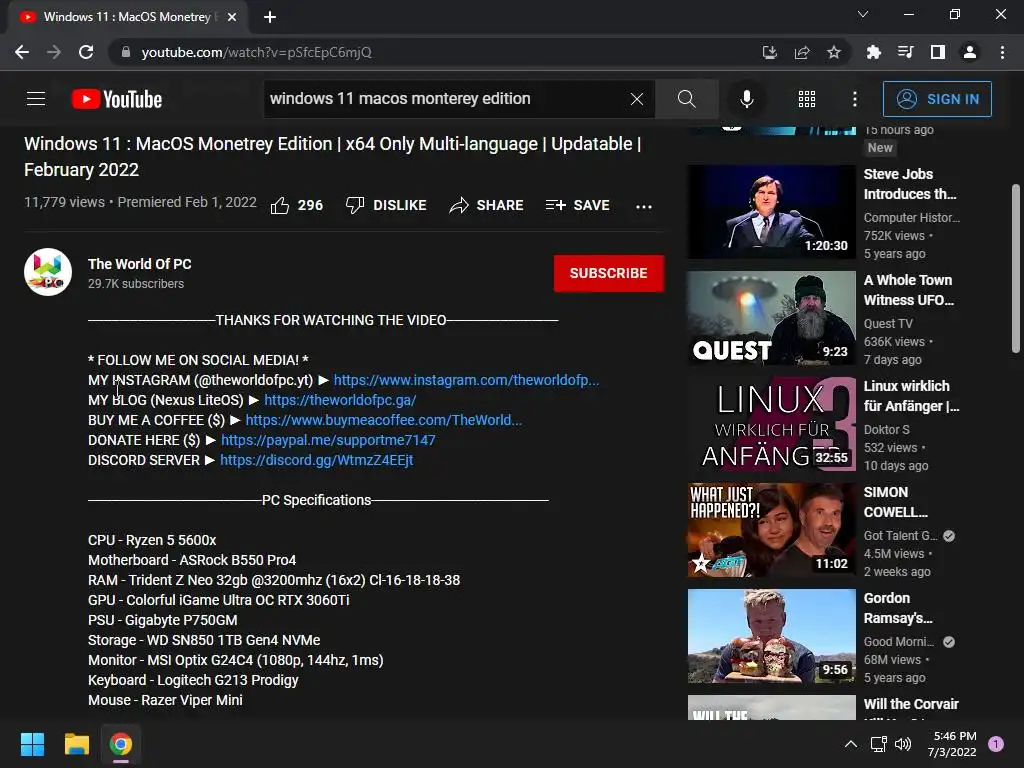This screenshot has height=768, width=1024.
Task: Open the Instagram link in description
Action: point(466,380)
